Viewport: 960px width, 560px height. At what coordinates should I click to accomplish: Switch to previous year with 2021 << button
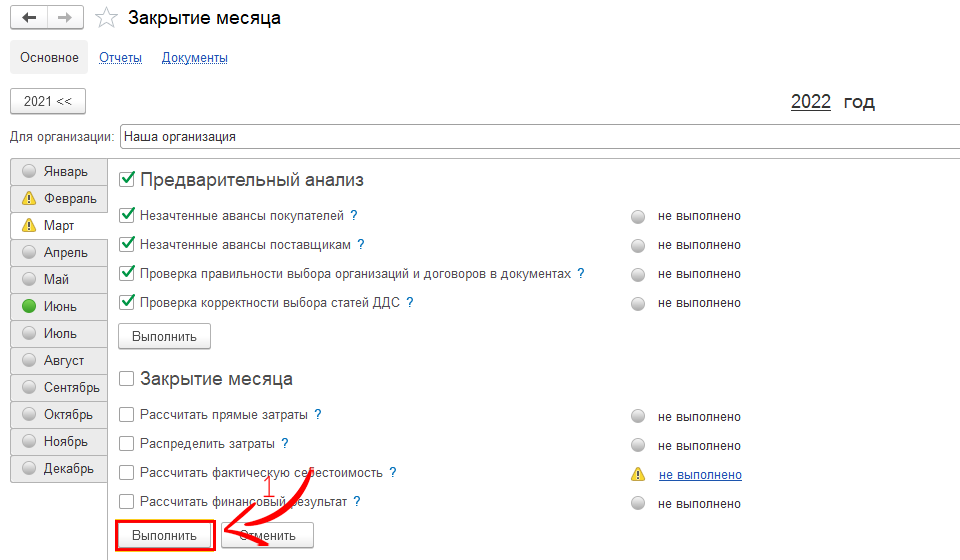[x=48, y=101]
